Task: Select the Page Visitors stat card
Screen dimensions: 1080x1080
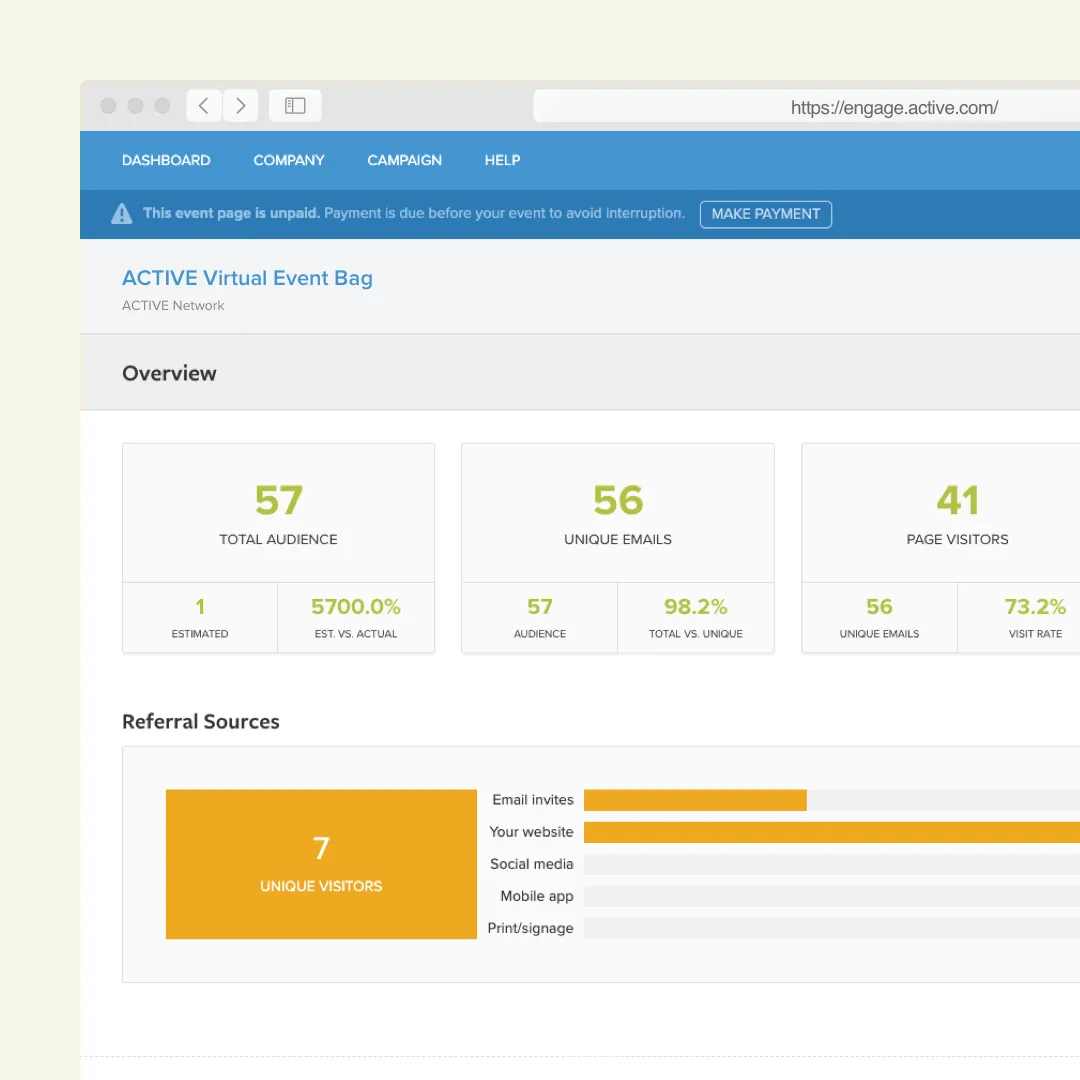Action: pyautogui.click(x=956, y=514)
